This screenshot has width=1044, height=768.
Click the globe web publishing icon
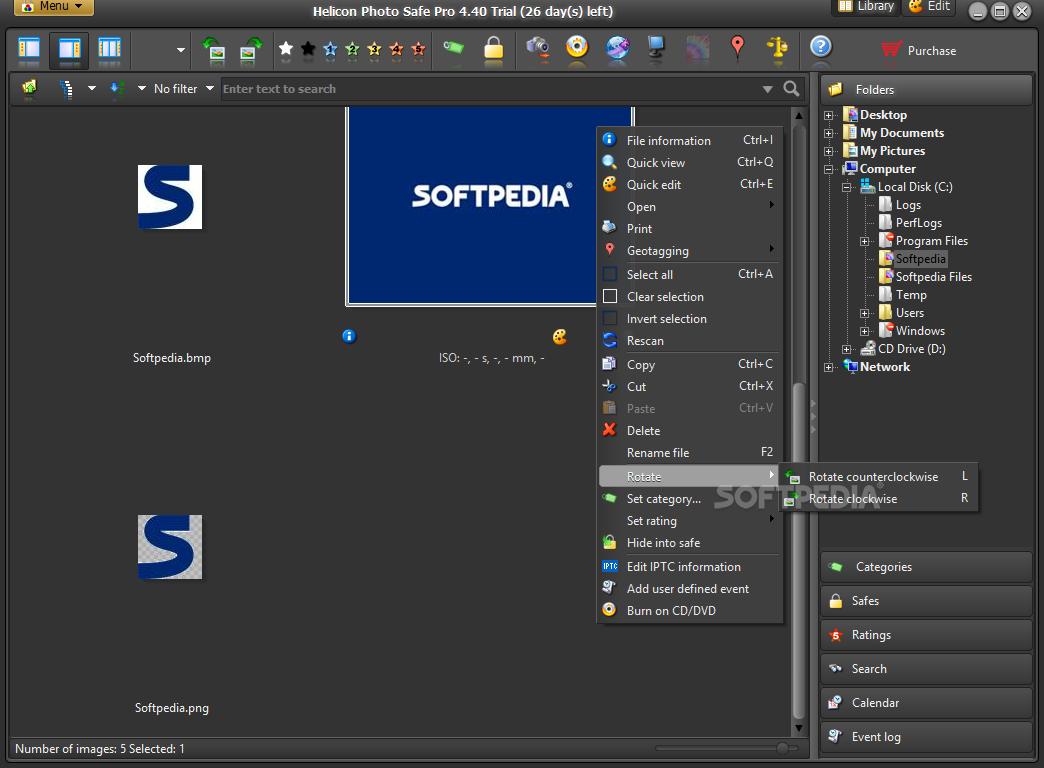617,47
